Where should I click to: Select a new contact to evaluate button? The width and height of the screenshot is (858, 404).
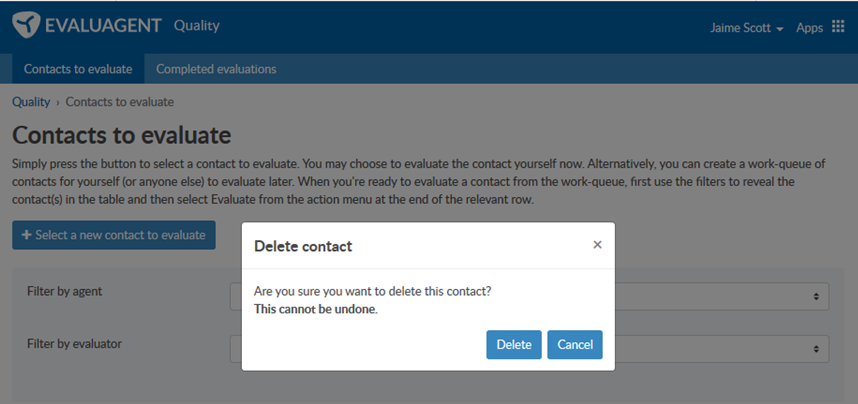tap(114, 235)
